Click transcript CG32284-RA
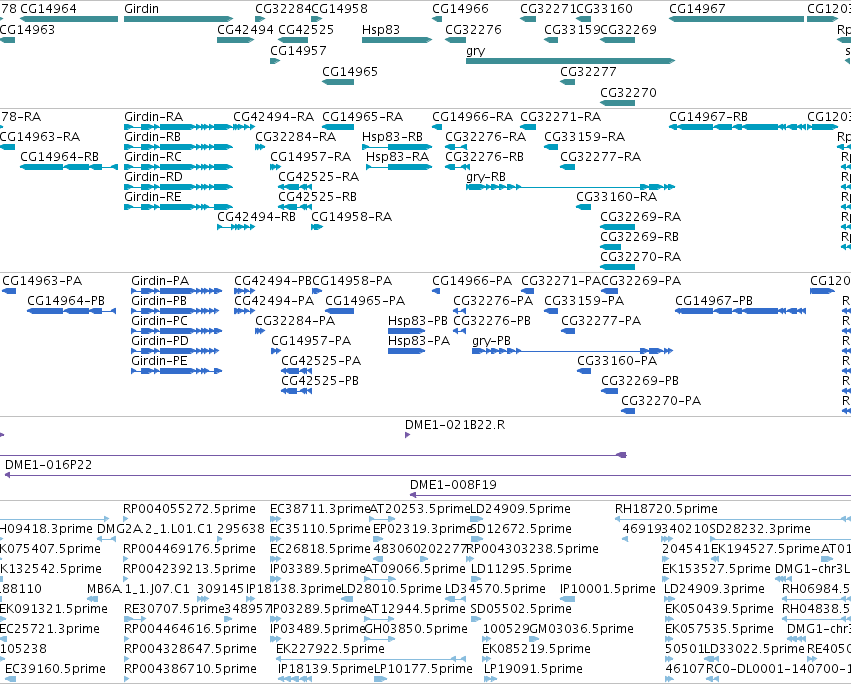Viewport: 851px width, 684px height. (x=296, y=137)
